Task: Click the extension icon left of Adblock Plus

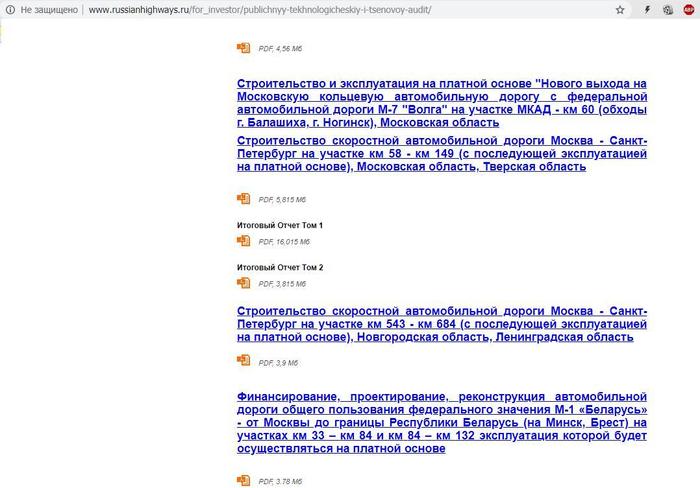Action: [x=668, y=9]
